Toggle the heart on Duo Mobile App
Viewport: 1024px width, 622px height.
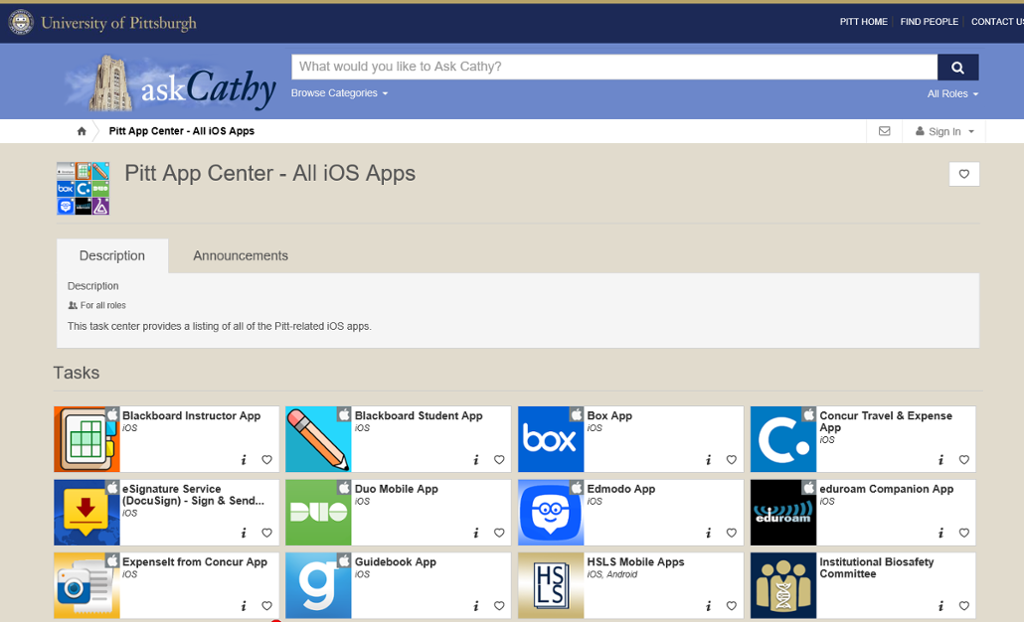click(499, 533)
